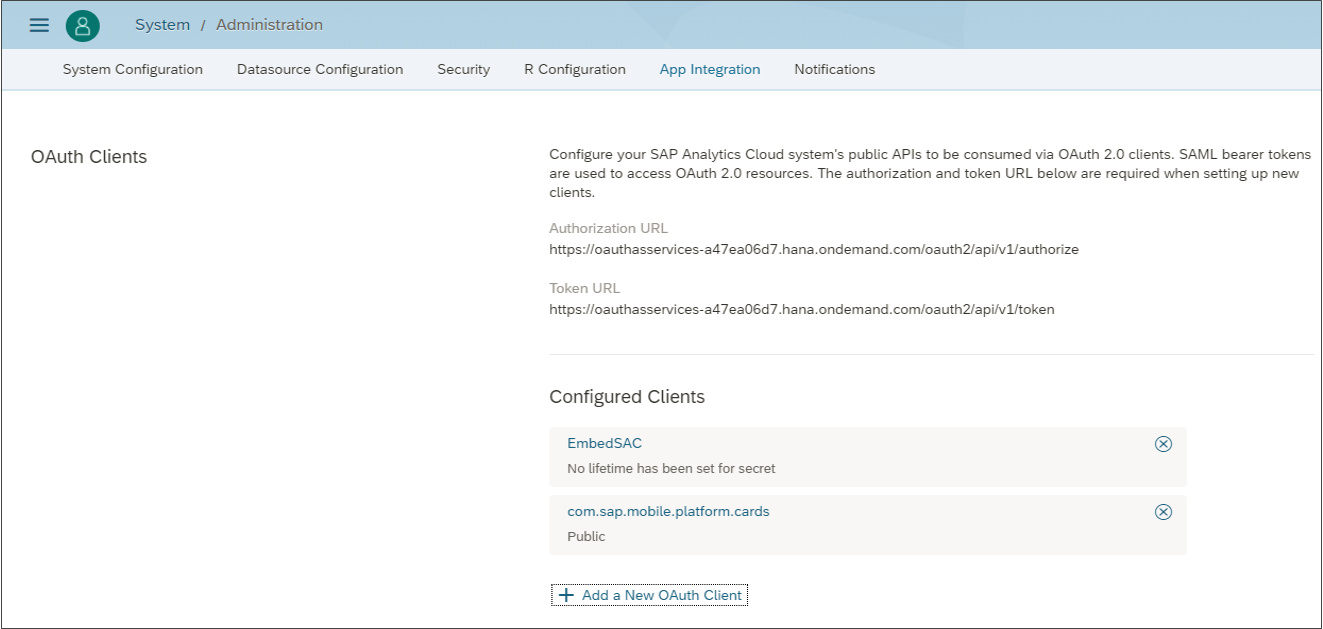Image resolution: width=1323 pixels, height=629 pixels.
Task: Switch to the Notifications tab
Action: point(835,69)
